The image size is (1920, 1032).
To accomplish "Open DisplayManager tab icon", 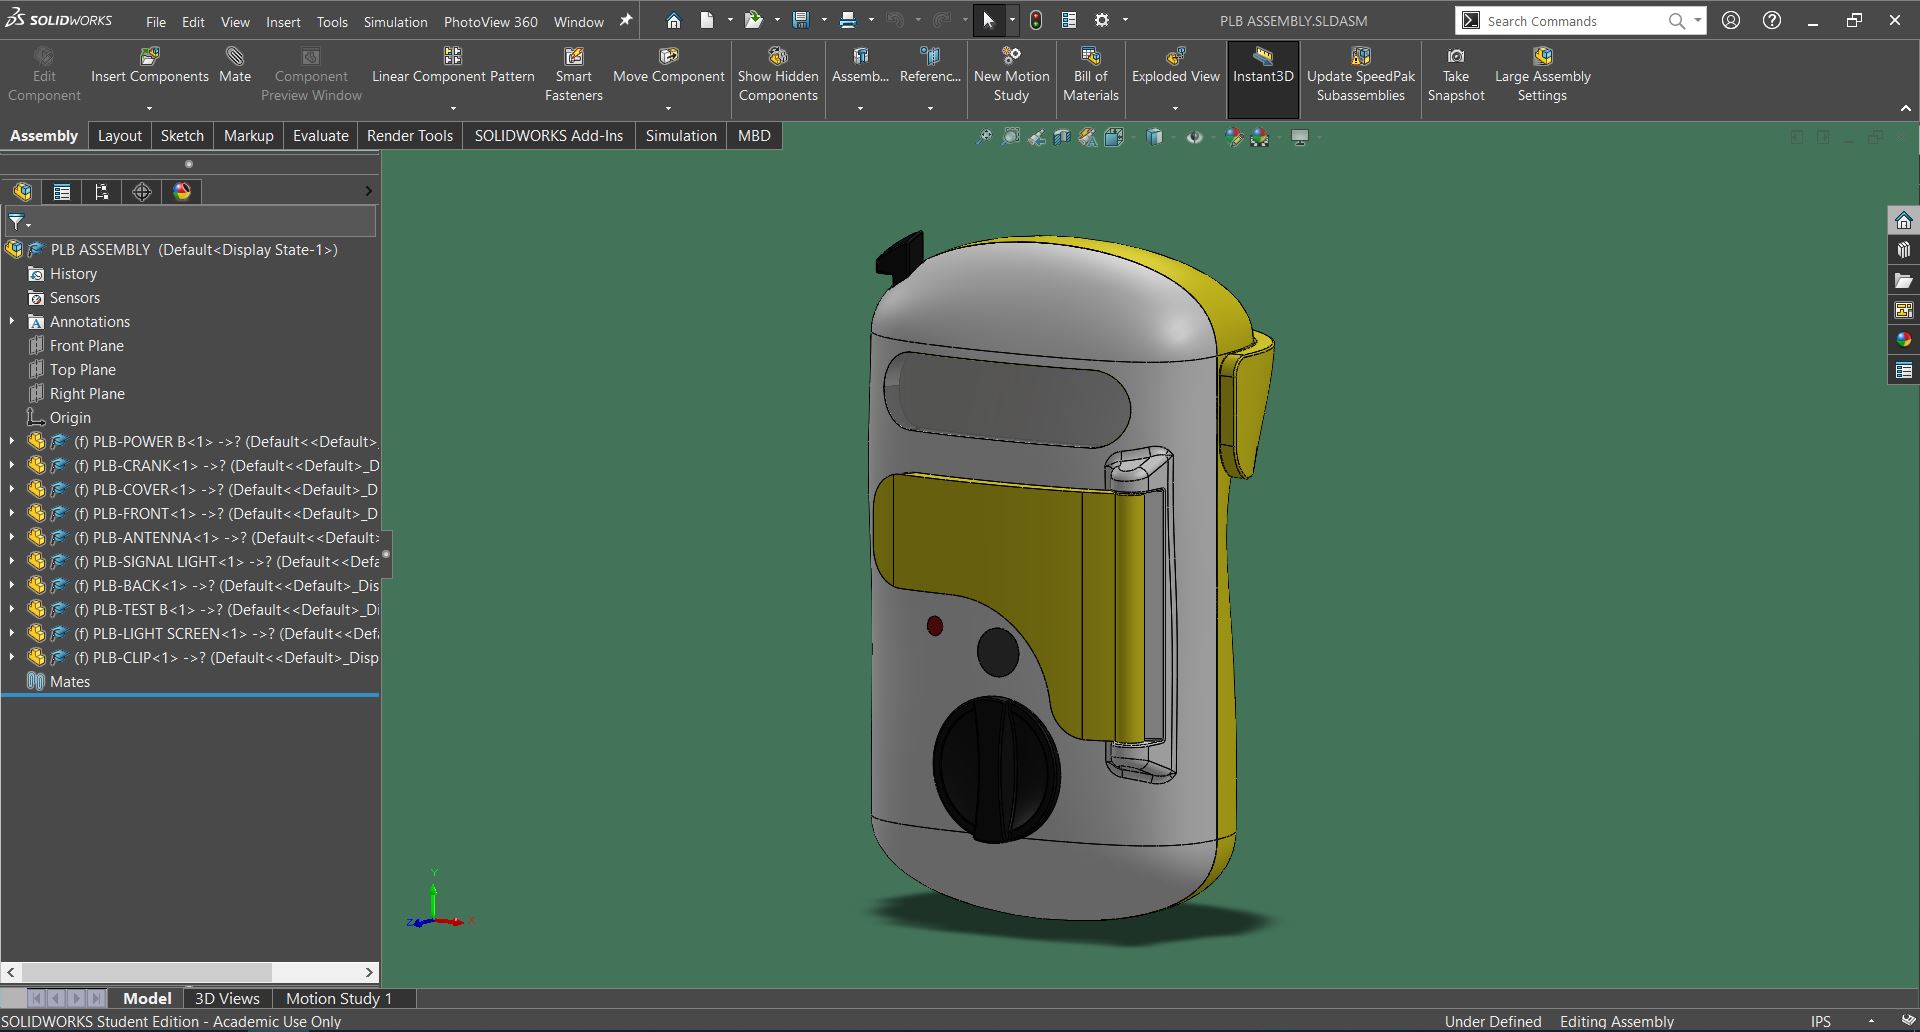I will [x=182, y=192].
